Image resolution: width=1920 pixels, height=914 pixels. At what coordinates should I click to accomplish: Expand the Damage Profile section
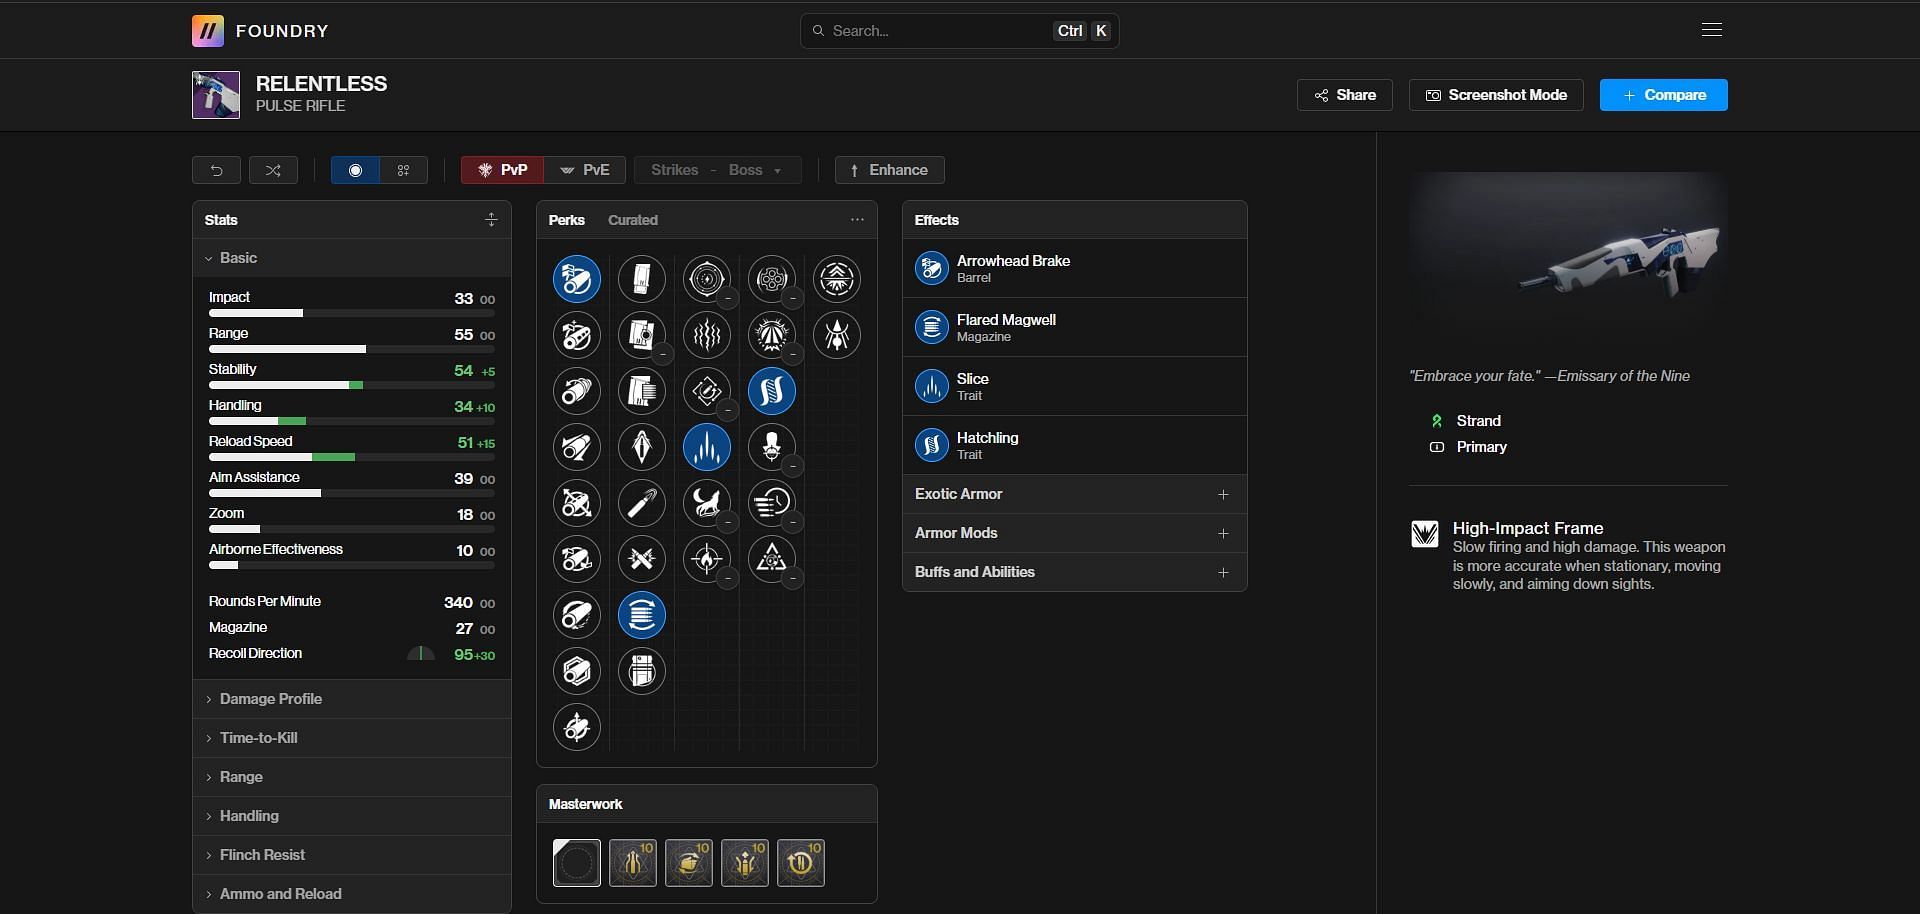click(x=351, y=699)
